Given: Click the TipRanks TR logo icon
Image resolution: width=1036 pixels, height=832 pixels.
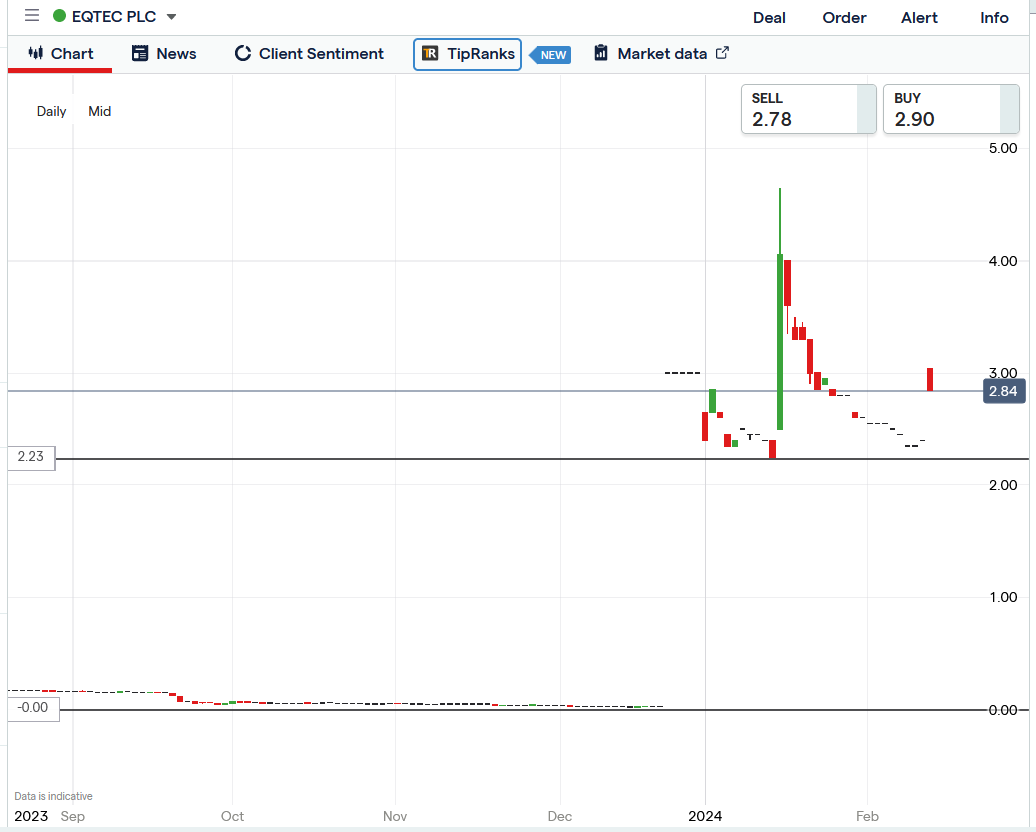Looking at the screenshot, I should 430,54.
